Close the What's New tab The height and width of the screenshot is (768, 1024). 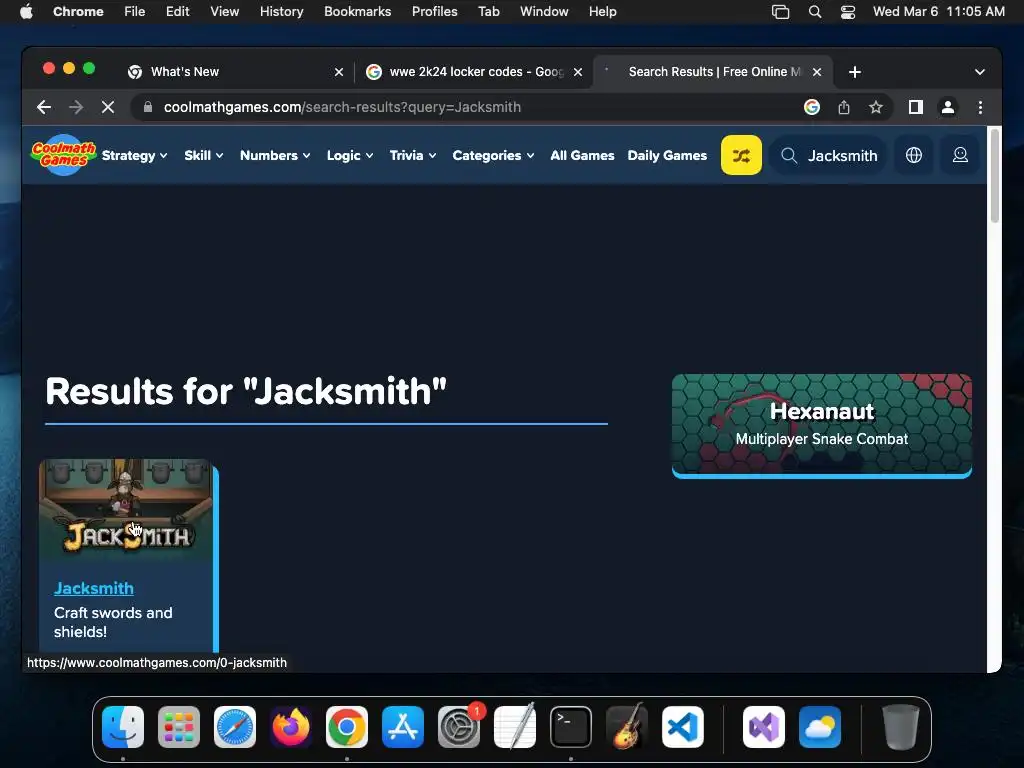tap(338, 72)
